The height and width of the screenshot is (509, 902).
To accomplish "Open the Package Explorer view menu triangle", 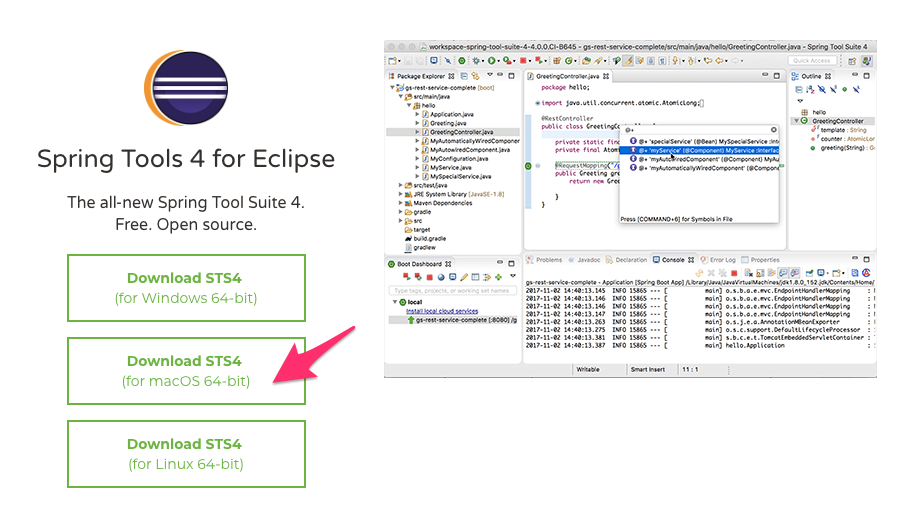I will pos(490,74).
